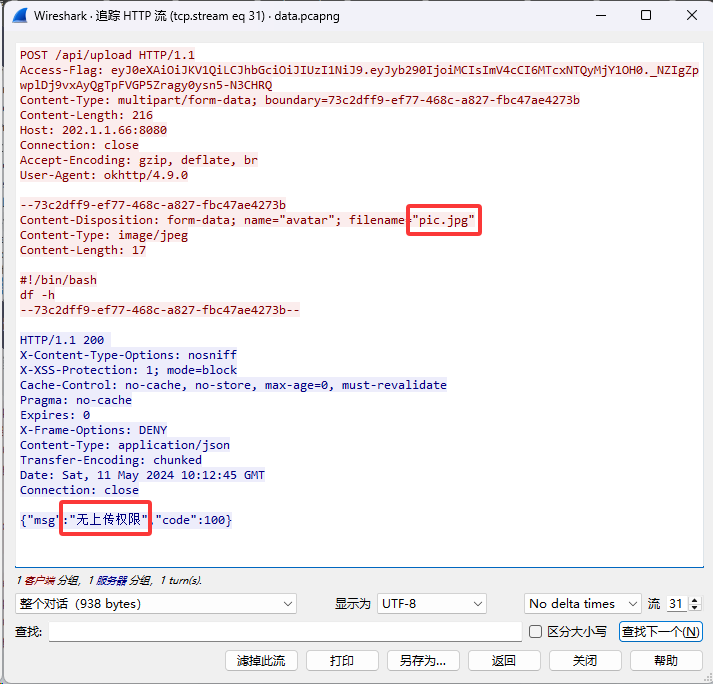This screenshot has width=713, height=684.
Task: Minimize the Follow HTTP Stream window
Action: pos(599,16)
